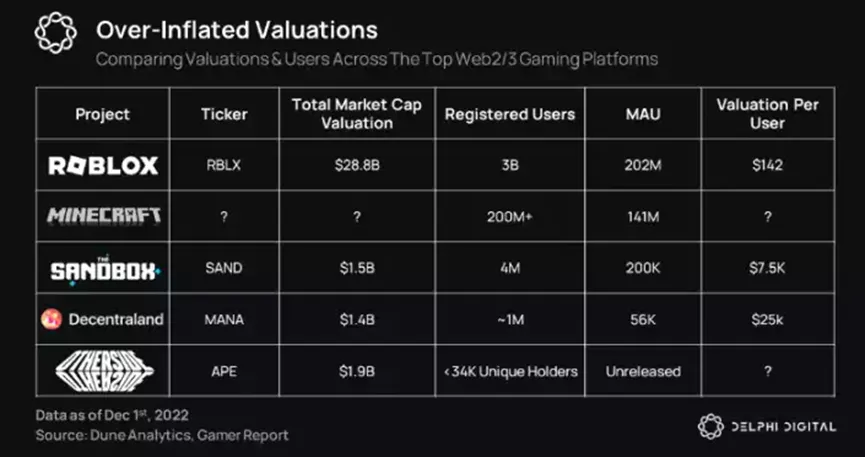Click the Total Market Cap Valuation header
The image size is (865, 457).
(x=357, y=114)
